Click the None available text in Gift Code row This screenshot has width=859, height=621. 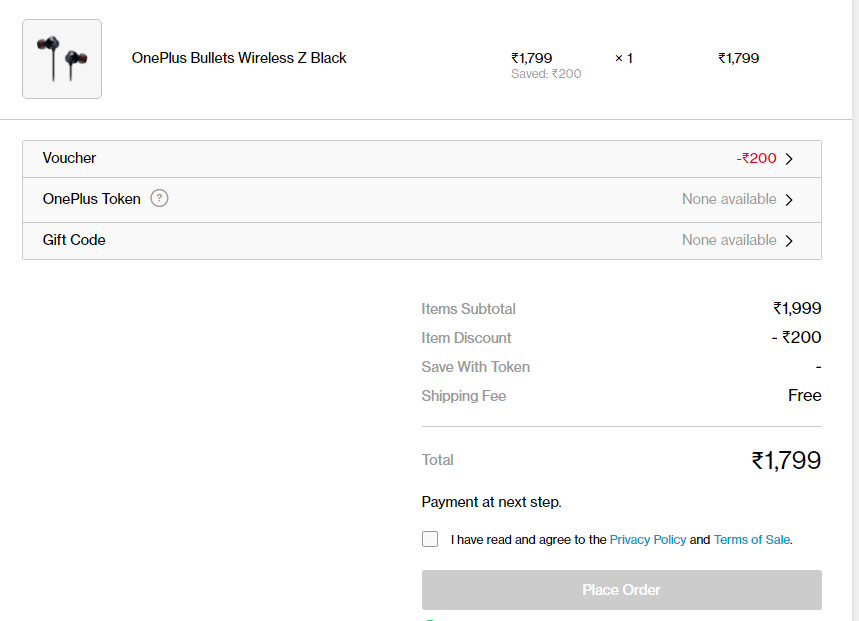click(729, 240)
